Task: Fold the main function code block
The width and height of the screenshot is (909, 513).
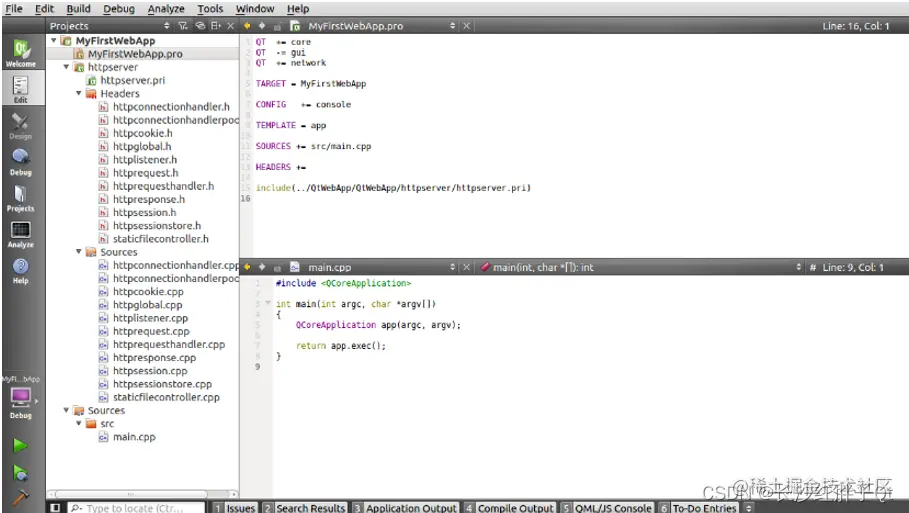Action: pos(268,303)
